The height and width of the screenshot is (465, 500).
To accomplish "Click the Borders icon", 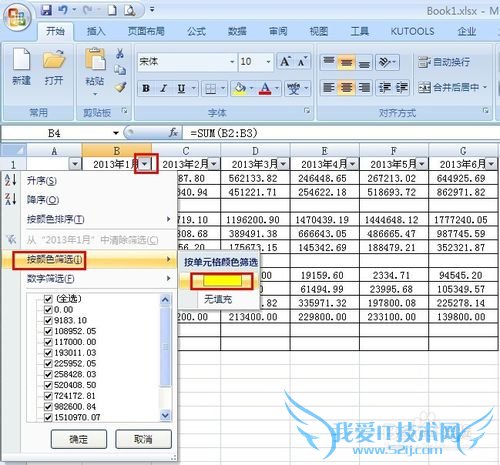I will (x=211, y=89).
